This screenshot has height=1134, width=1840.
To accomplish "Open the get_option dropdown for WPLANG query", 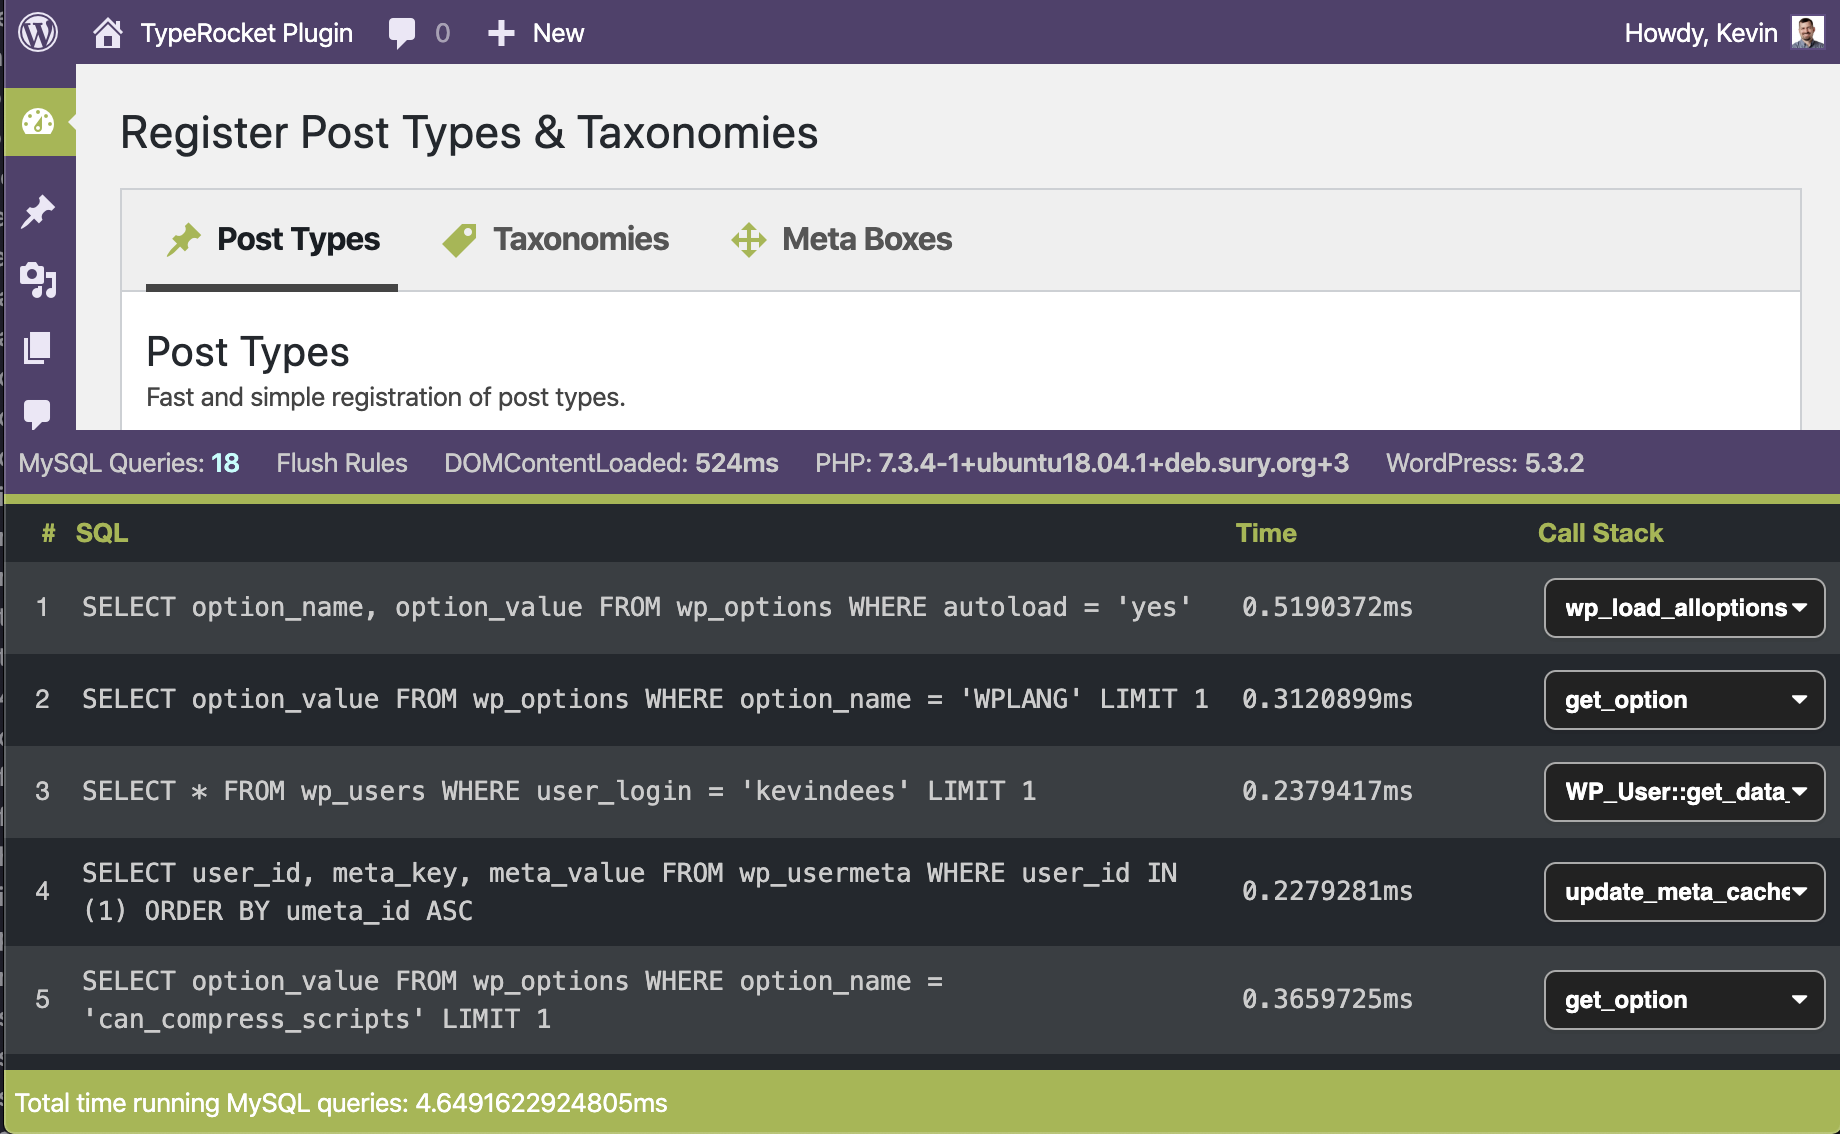I will (1684, 700).
